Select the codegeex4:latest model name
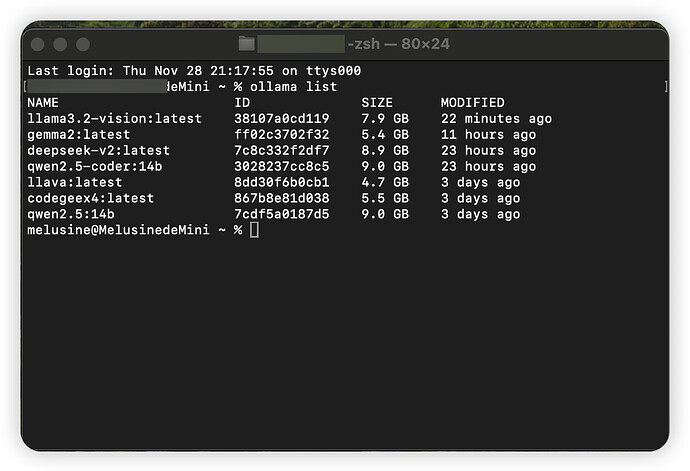Viewport: 690px width, 471px height. [x=91, y=198]
